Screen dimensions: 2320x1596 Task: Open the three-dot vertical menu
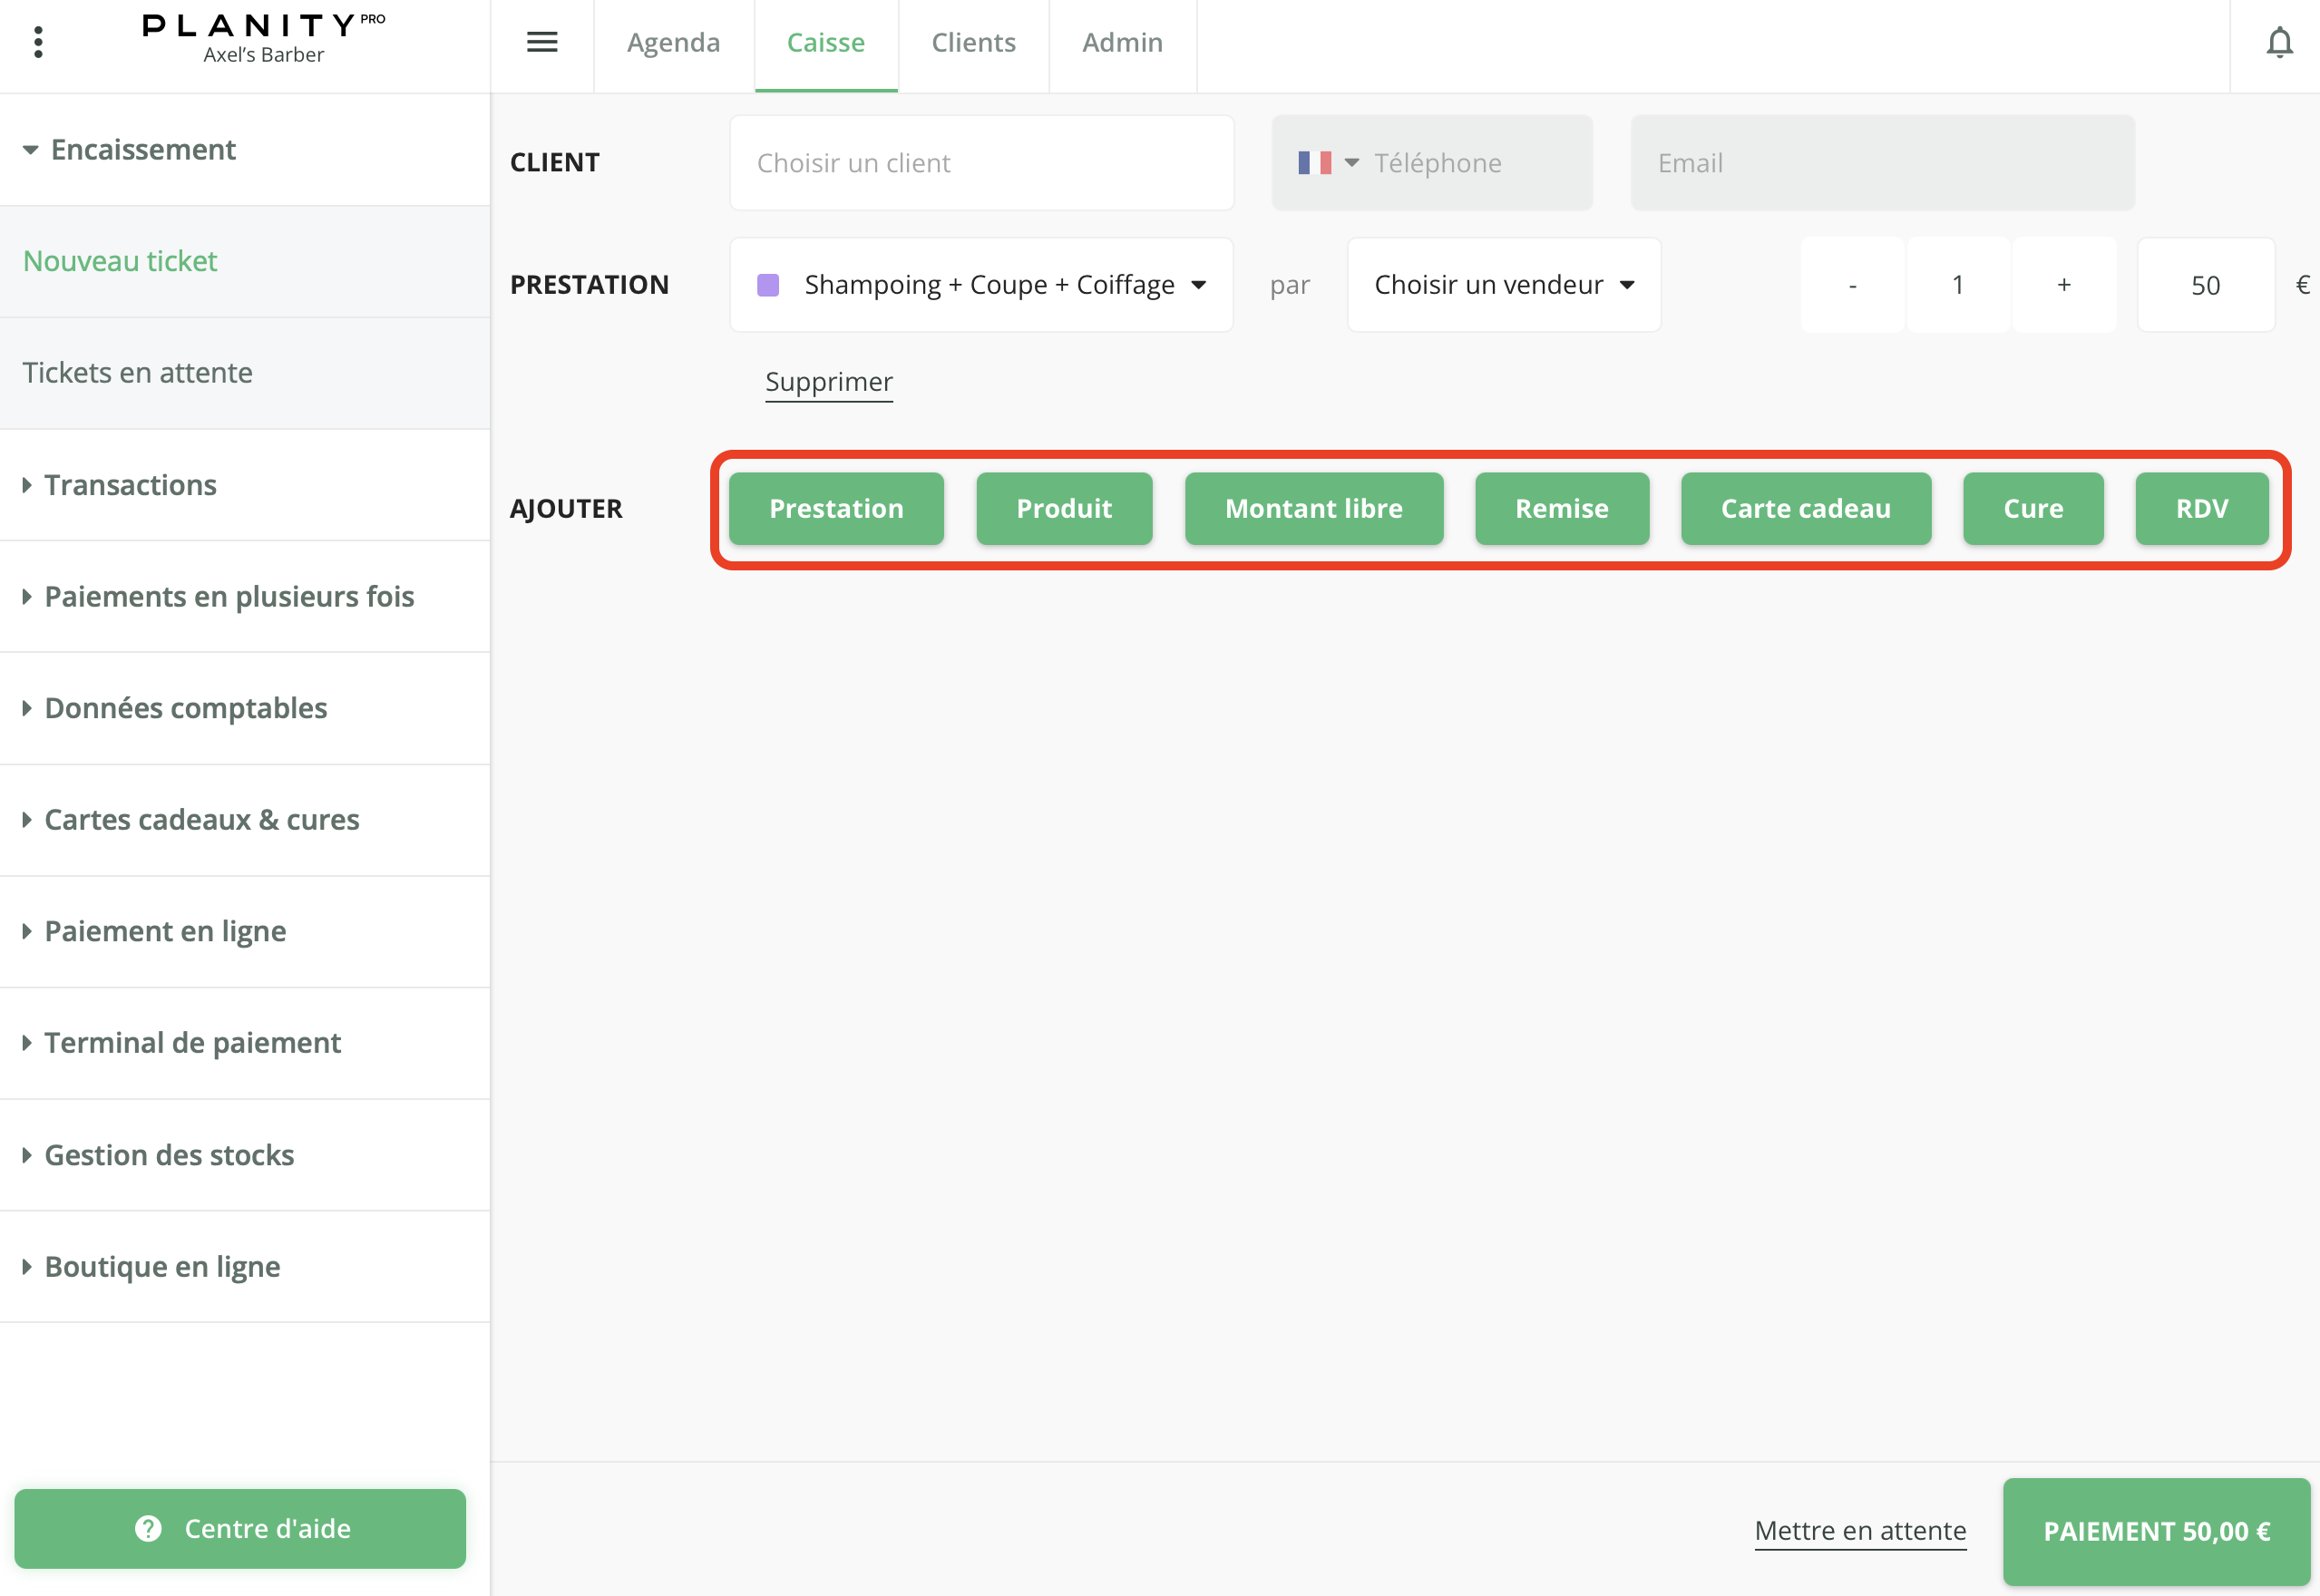tap(38, 42)
